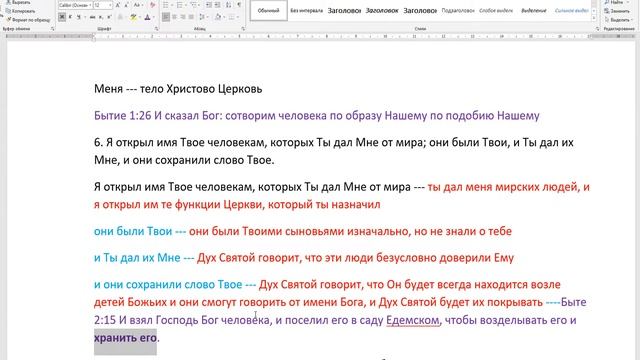Toggle underline formatting
Screen dimensions: 640x360
[78, 17]
